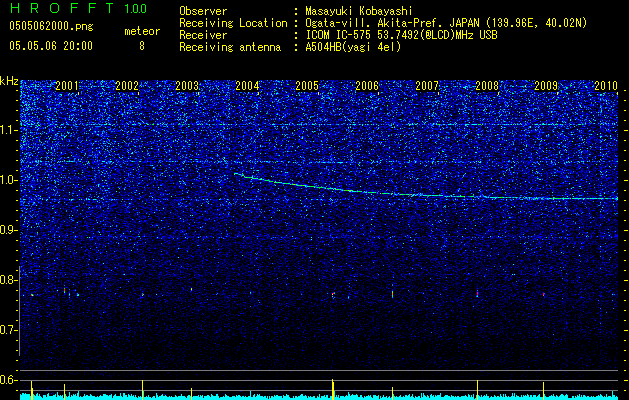This screenshot has height=400, width=629.
Task: Click the 0.7 kHz axis label
Action: (8, 330)
